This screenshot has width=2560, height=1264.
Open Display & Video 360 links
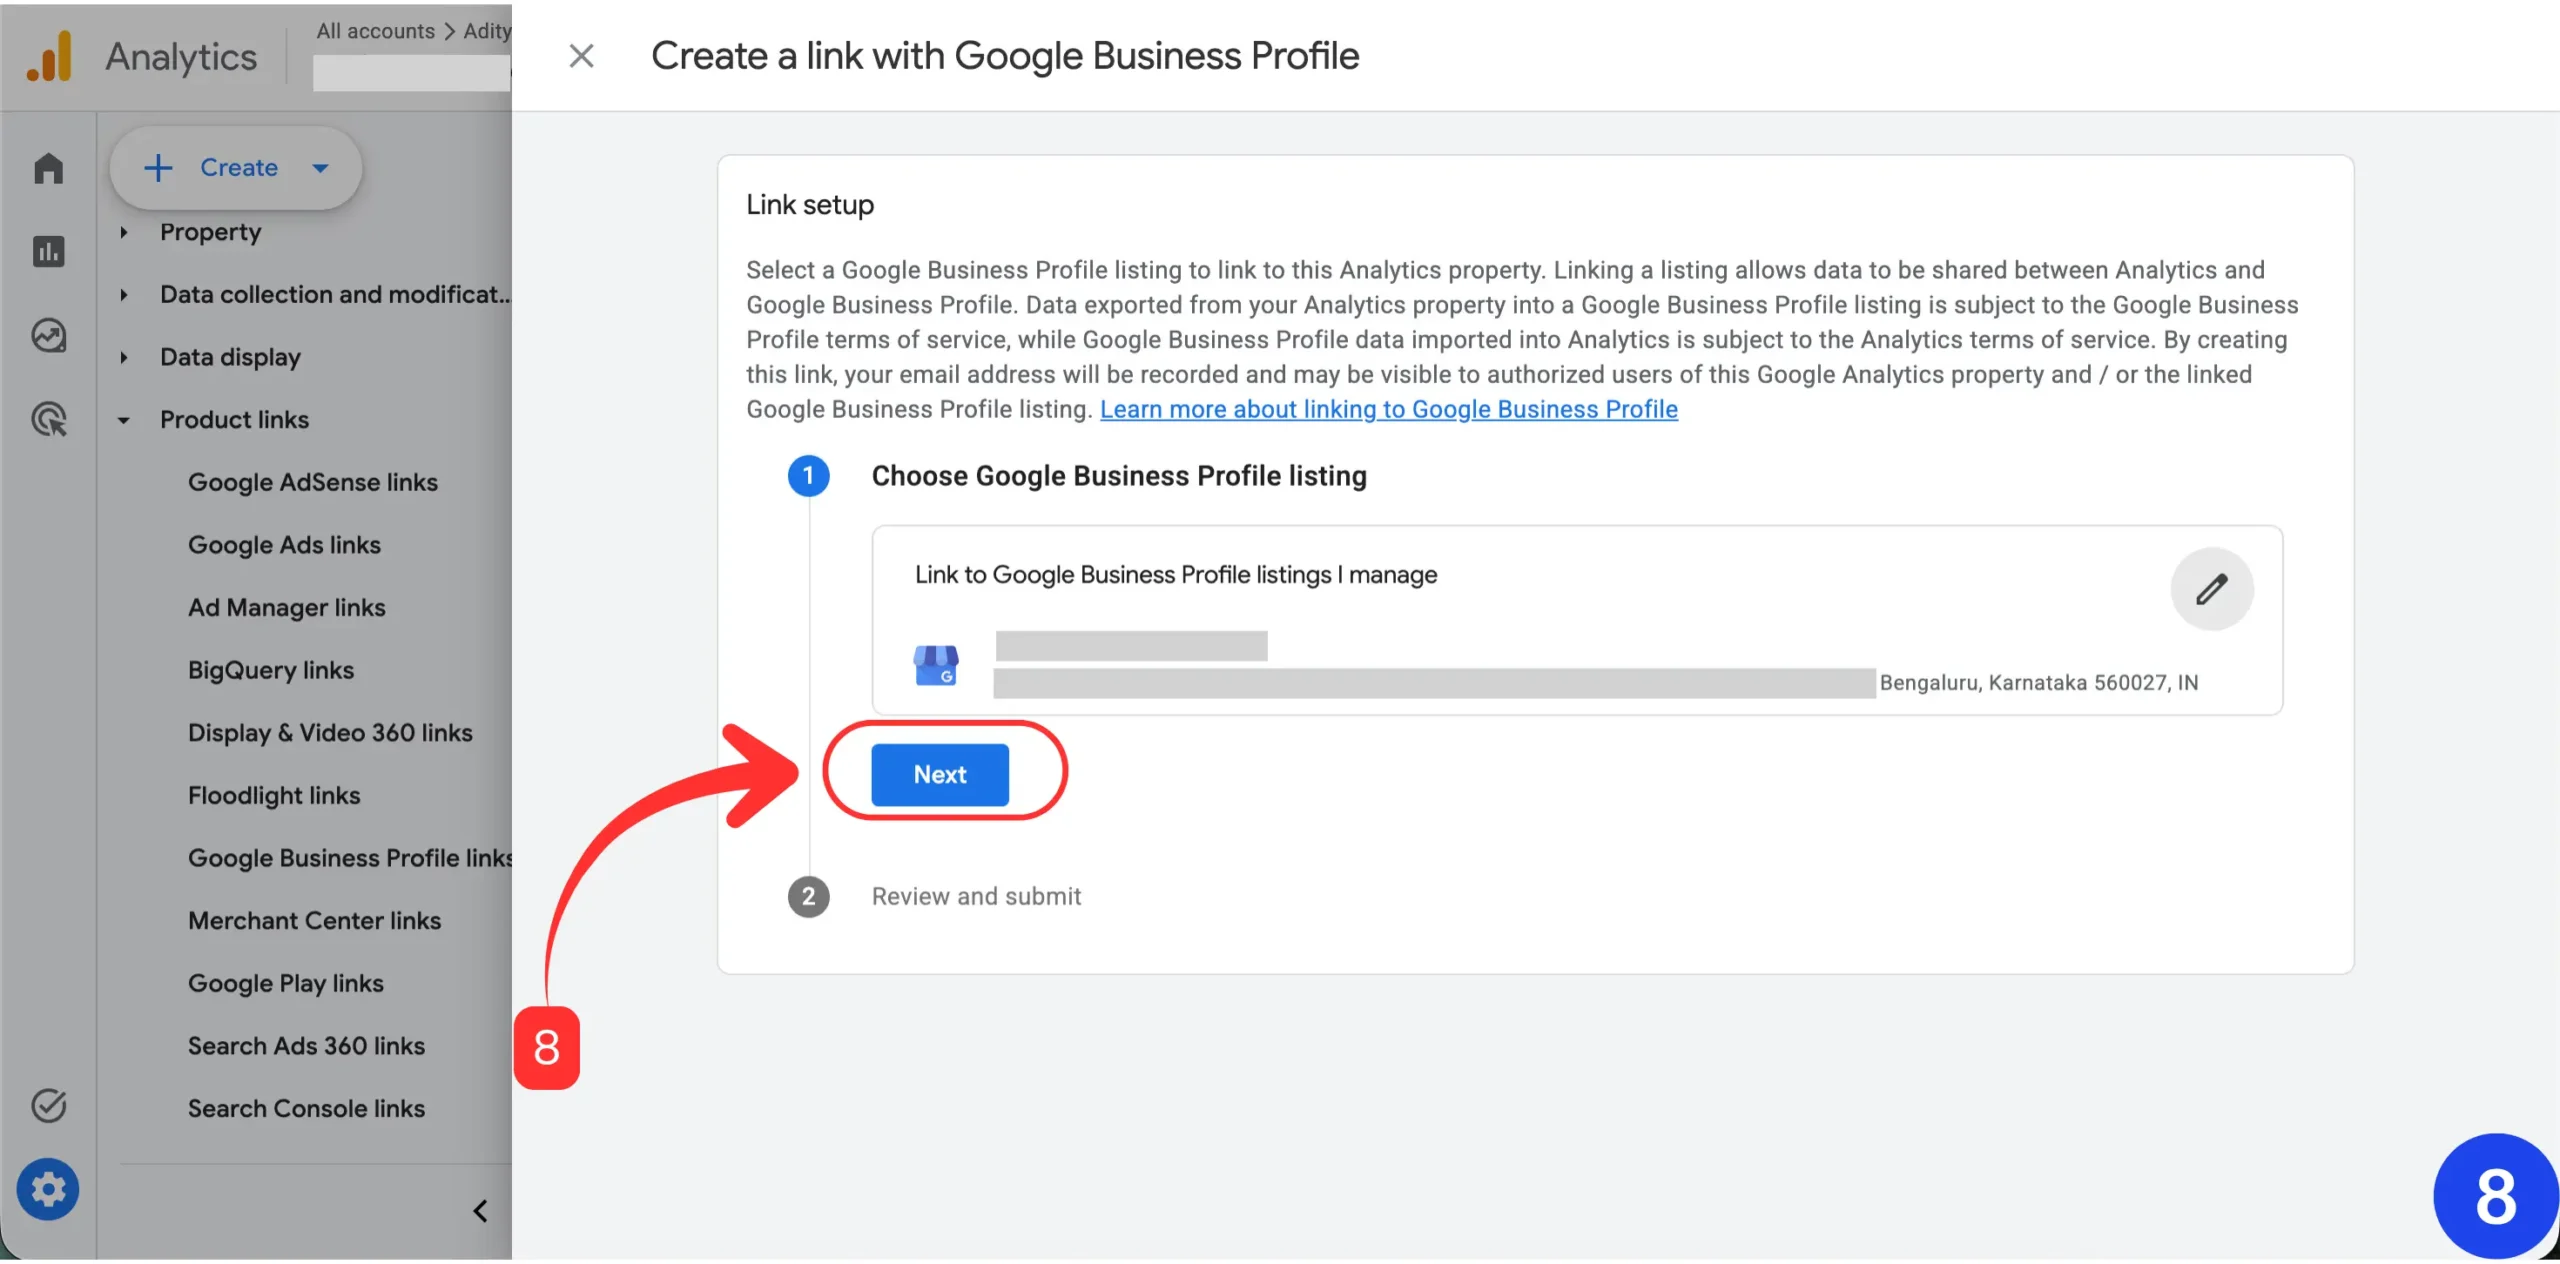330,733
